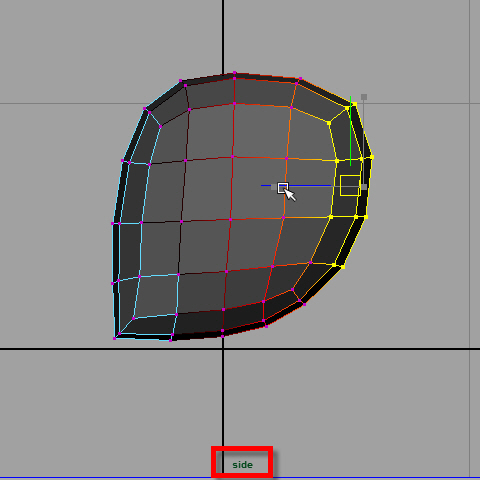The height and width of the screenshot is (480, 480).
Task: Click the yellow square plane handle
Action: coord(350,185)
